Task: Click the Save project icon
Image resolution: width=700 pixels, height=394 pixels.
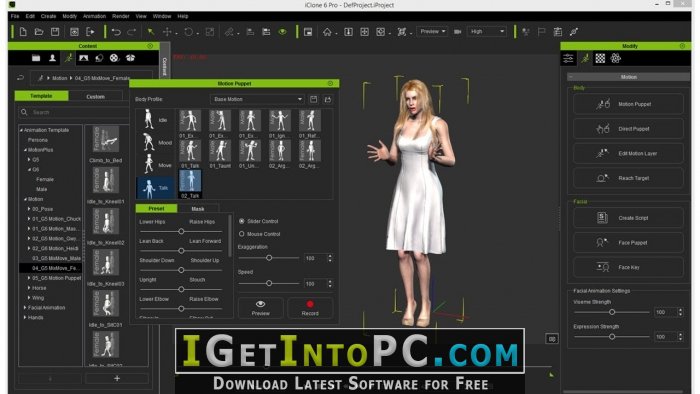Action: point(55,32)
